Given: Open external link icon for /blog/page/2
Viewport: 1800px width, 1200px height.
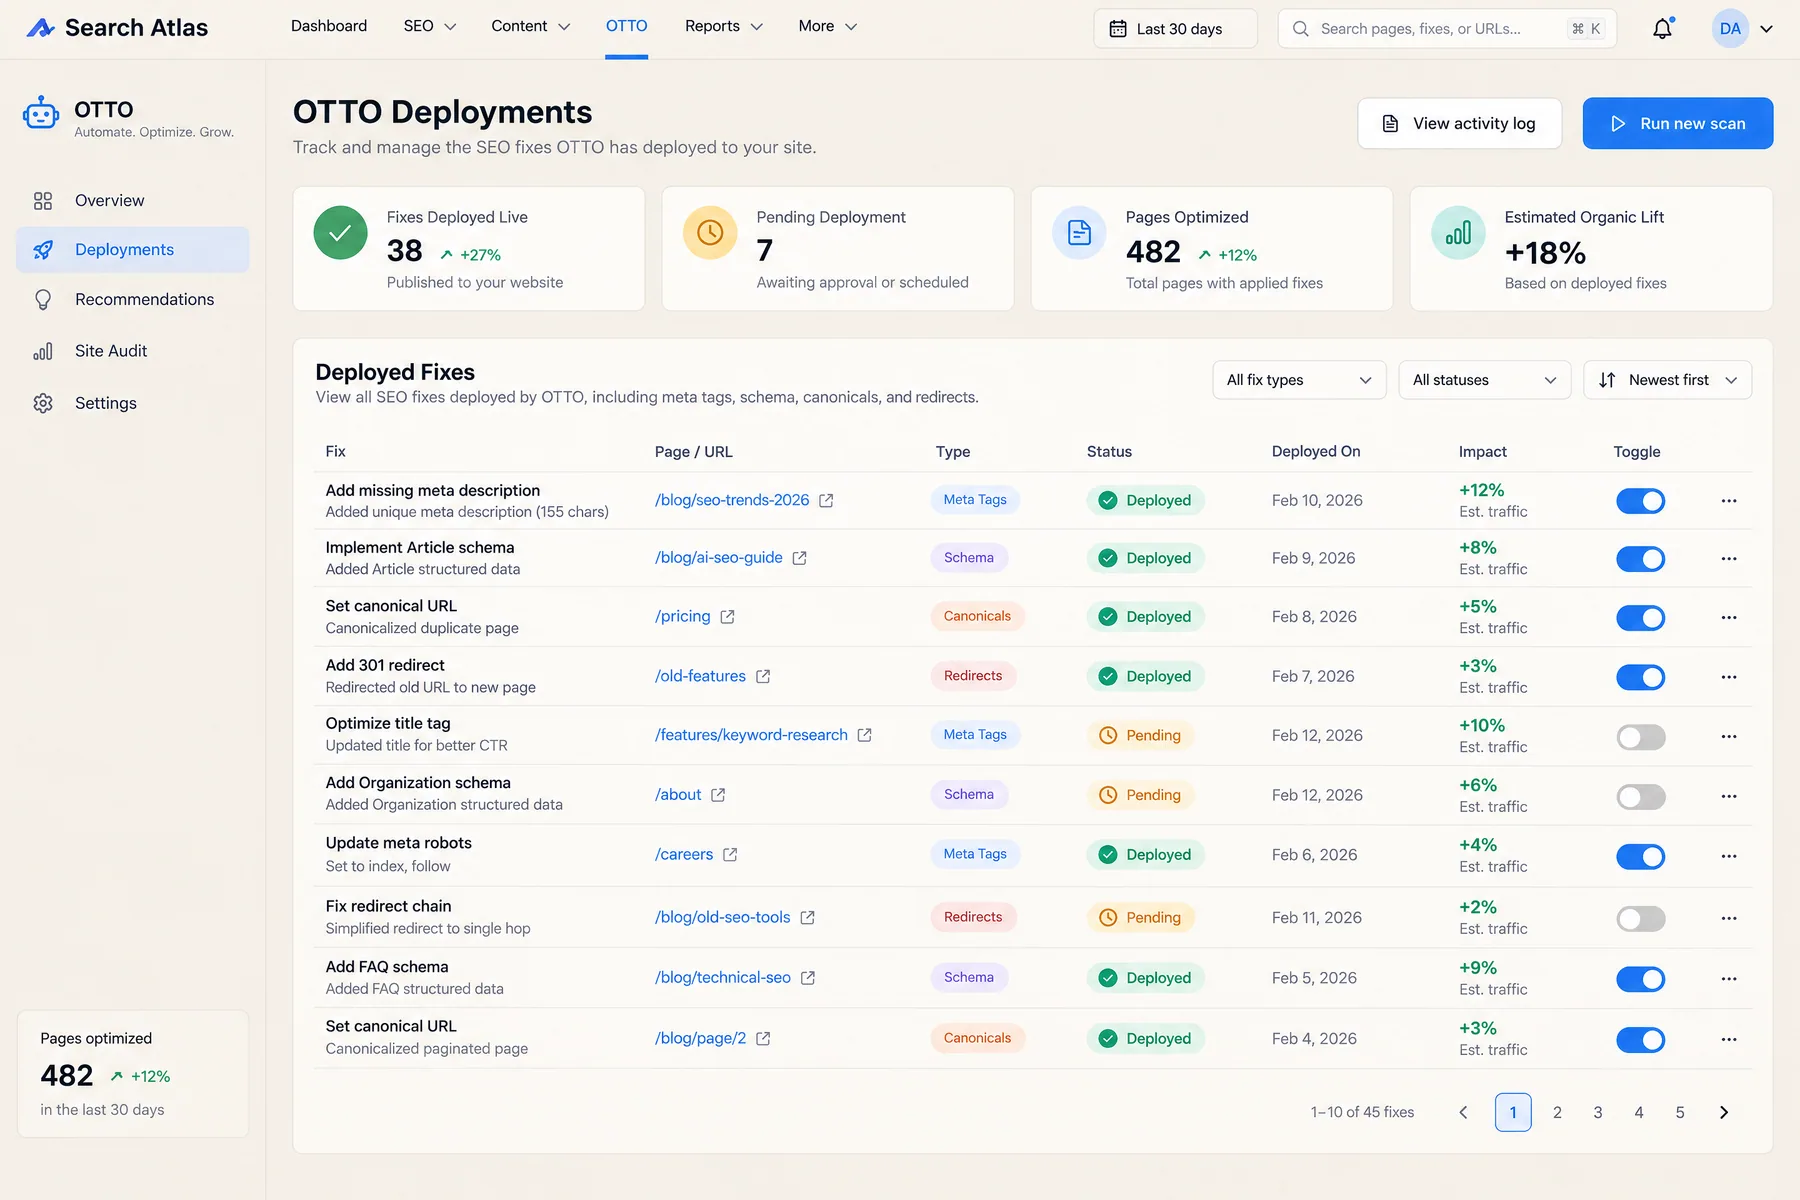Looking at the screenshot, I should [x=763, y=1039].
